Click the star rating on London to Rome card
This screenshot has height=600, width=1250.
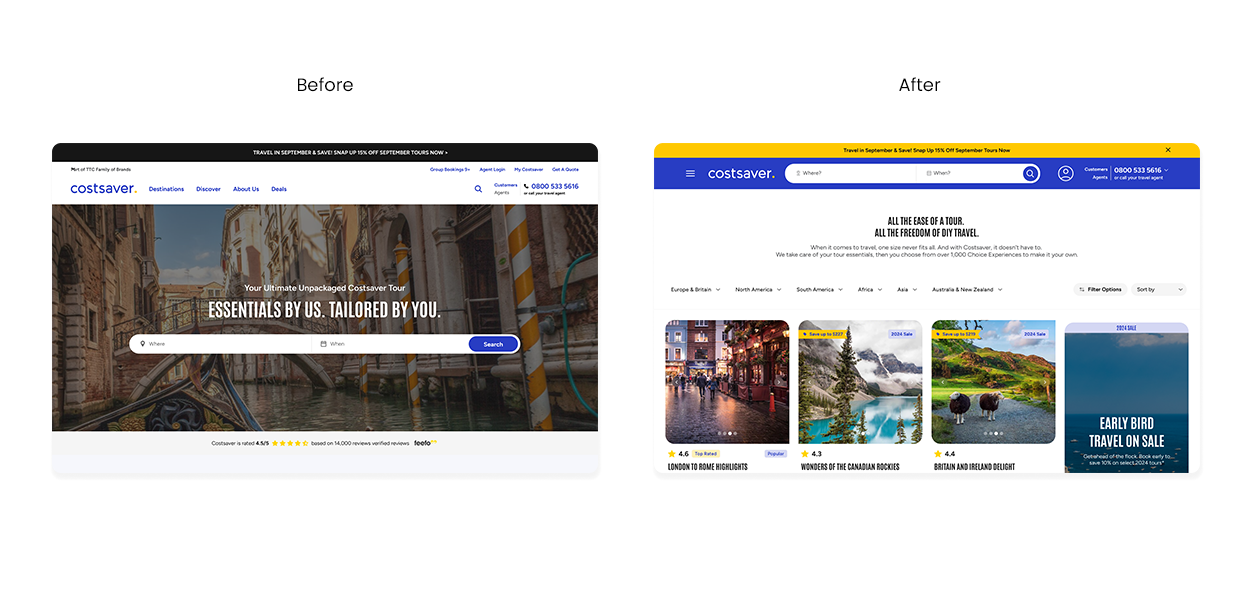678,454
